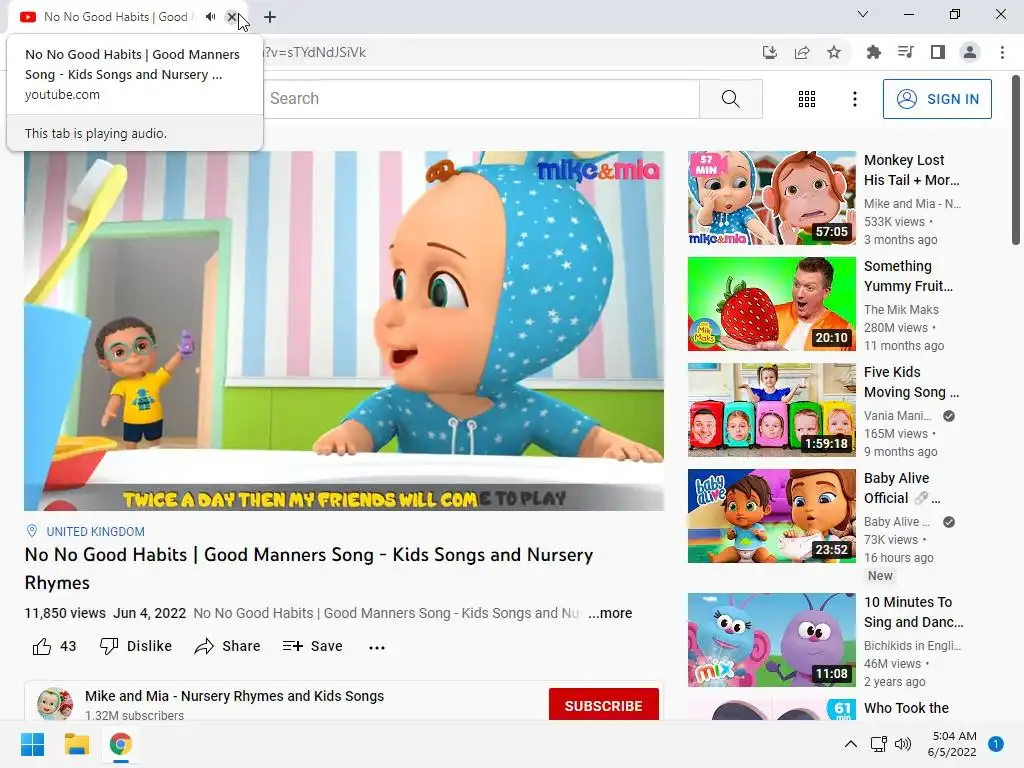Open the Baby Alive Official thumbnail
Image resolution: width=1024 pixels, height=768 pixels.
[771, 516]
